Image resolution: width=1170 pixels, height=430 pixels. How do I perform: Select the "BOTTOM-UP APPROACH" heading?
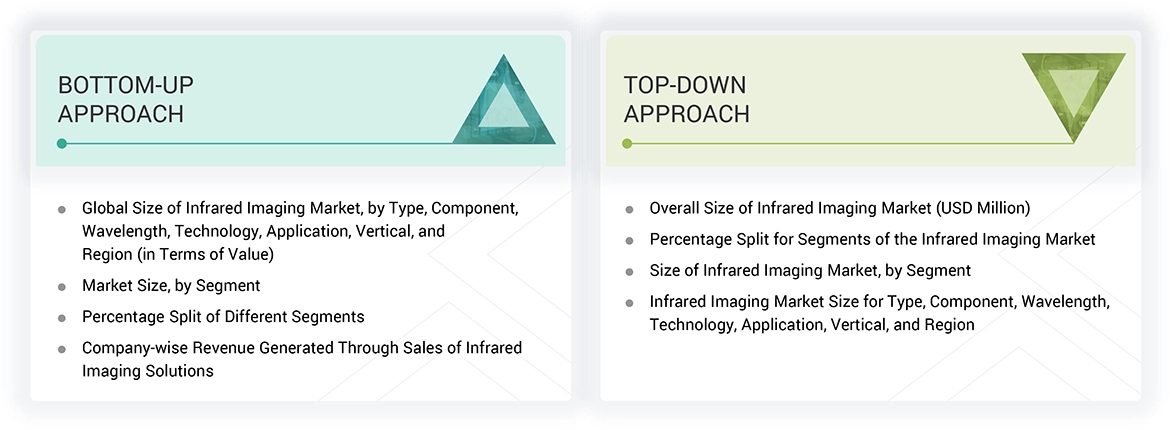pos(121,99)
